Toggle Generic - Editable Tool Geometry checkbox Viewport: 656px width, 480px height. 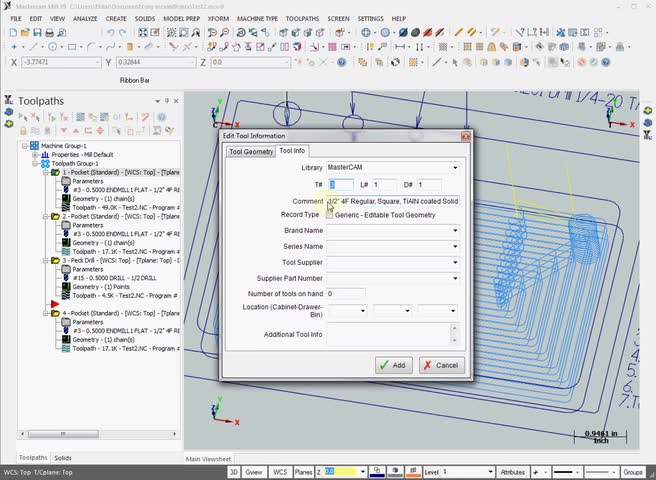pyautogui.click(x=330, y=215)
